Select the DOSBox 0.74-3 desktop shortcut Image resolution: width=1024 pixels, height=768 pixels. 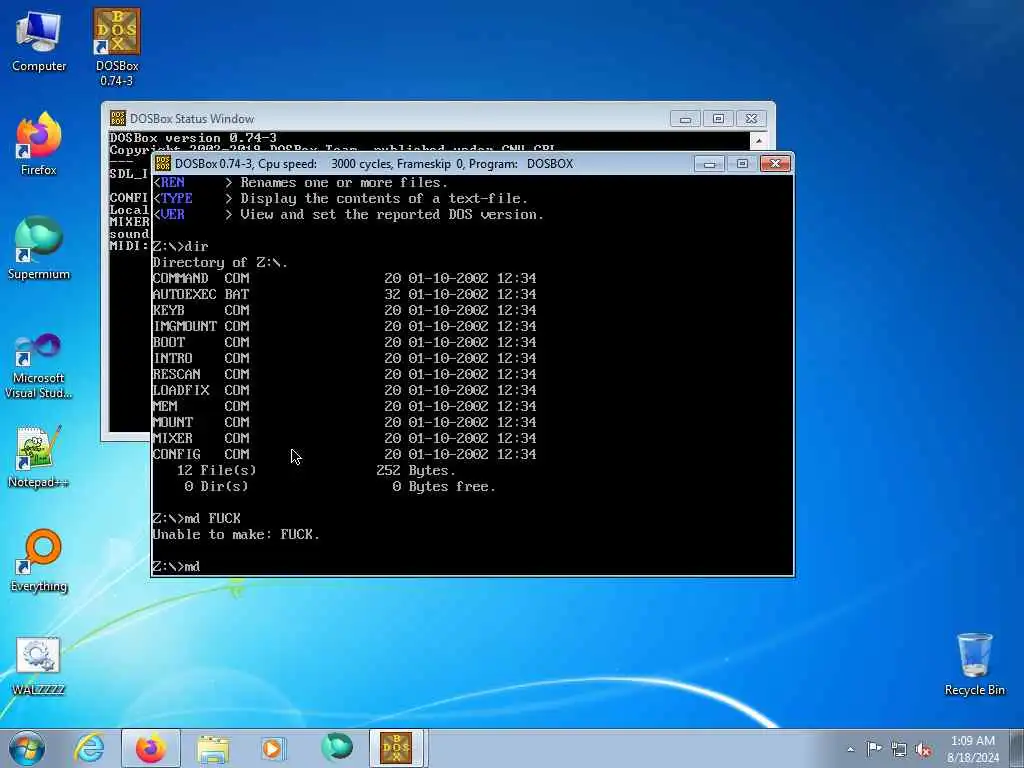pos(116,47)
